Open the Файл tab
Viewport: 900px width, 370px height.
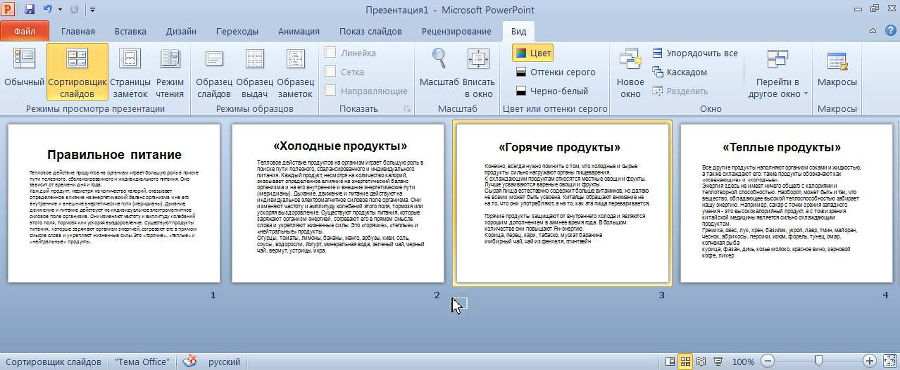tap(24, 32)
